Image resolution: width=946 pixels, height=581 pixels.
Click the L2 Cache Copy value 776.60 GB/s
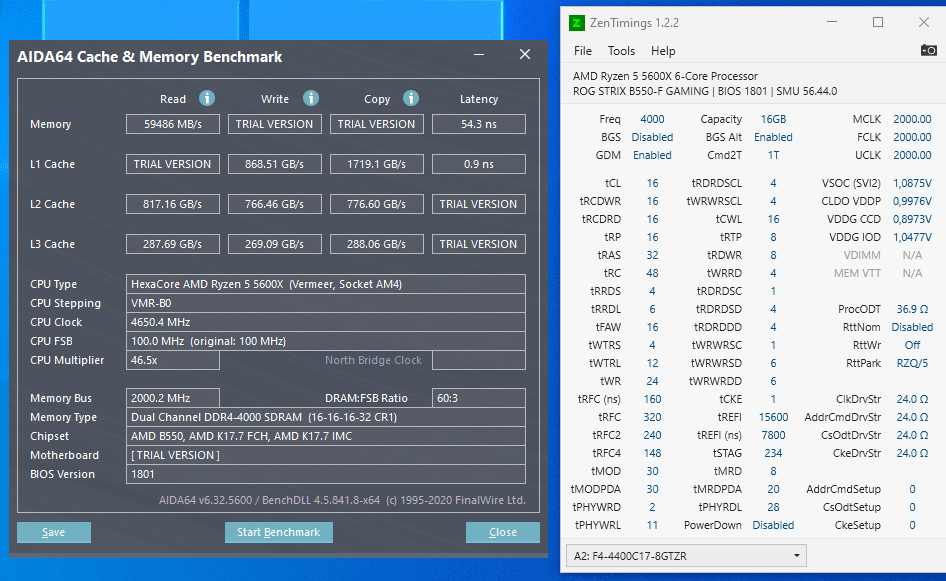(376, 204)
